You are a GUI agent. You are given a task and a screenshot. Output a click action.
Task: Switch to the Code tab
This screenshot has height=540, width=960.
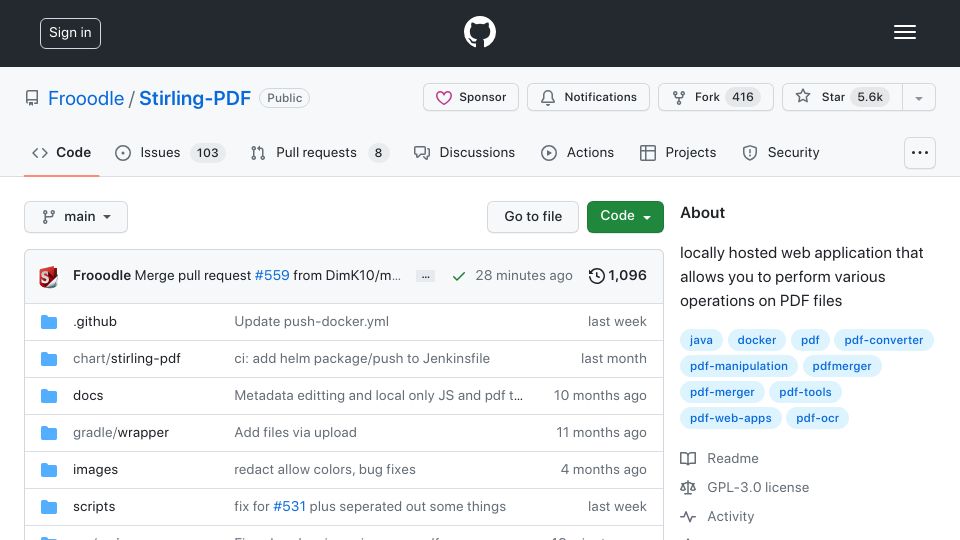61,152
